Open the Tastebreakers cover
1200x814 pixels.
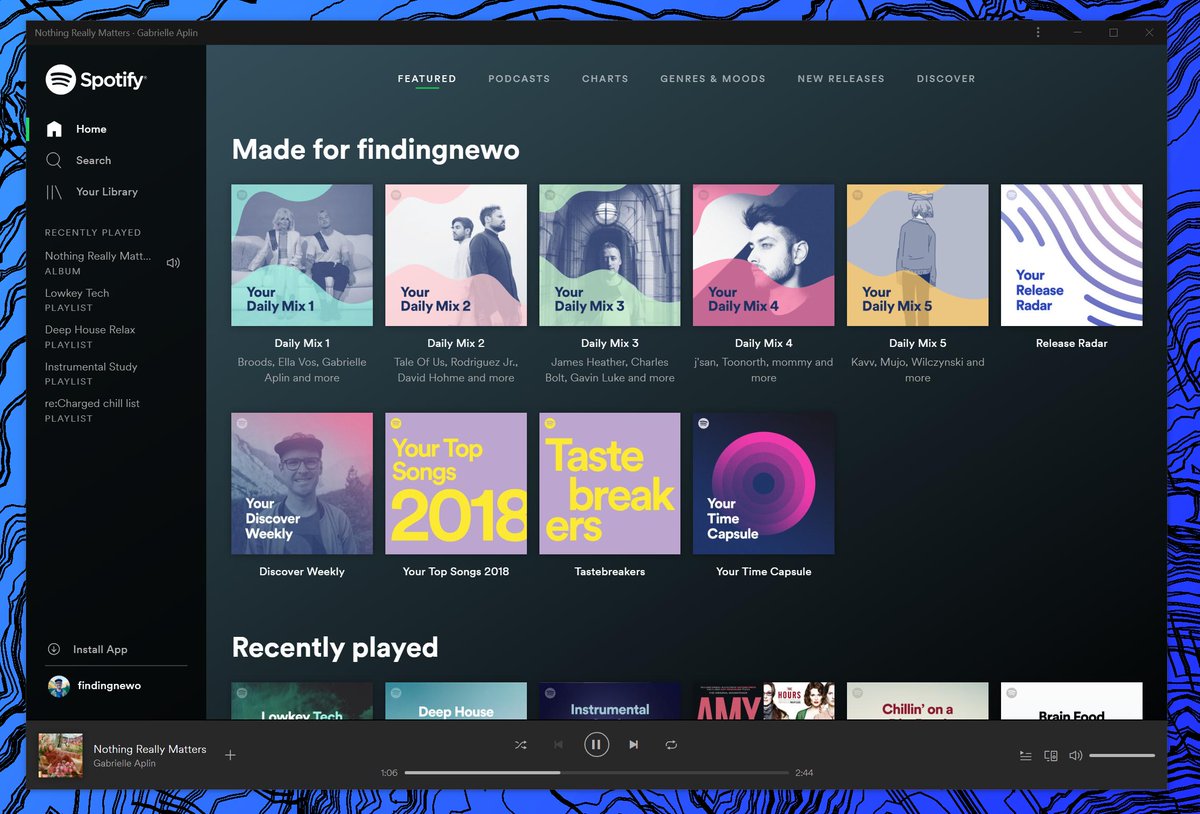click(x=610, y=484)
